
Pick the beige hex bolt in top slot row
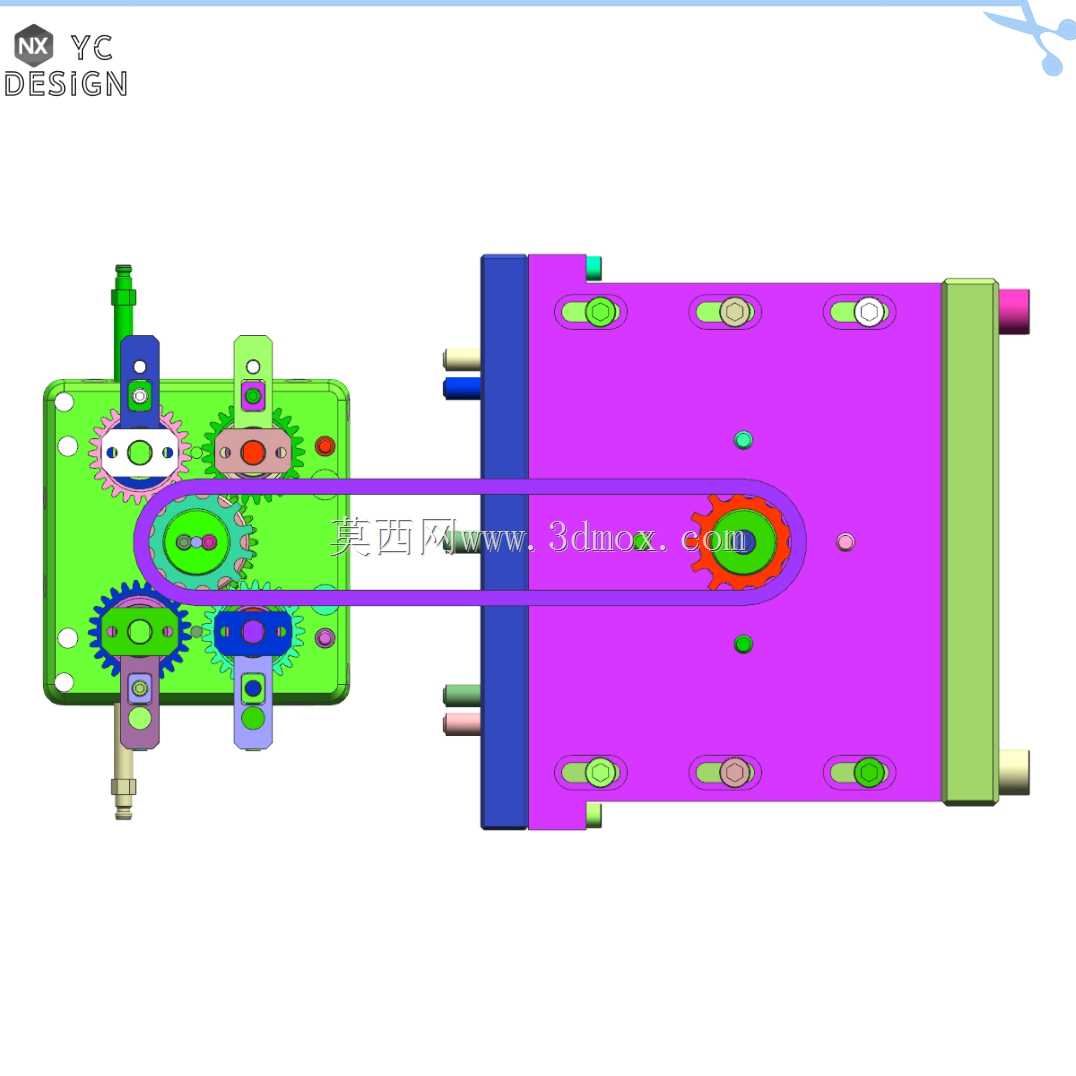pos(734,312)
